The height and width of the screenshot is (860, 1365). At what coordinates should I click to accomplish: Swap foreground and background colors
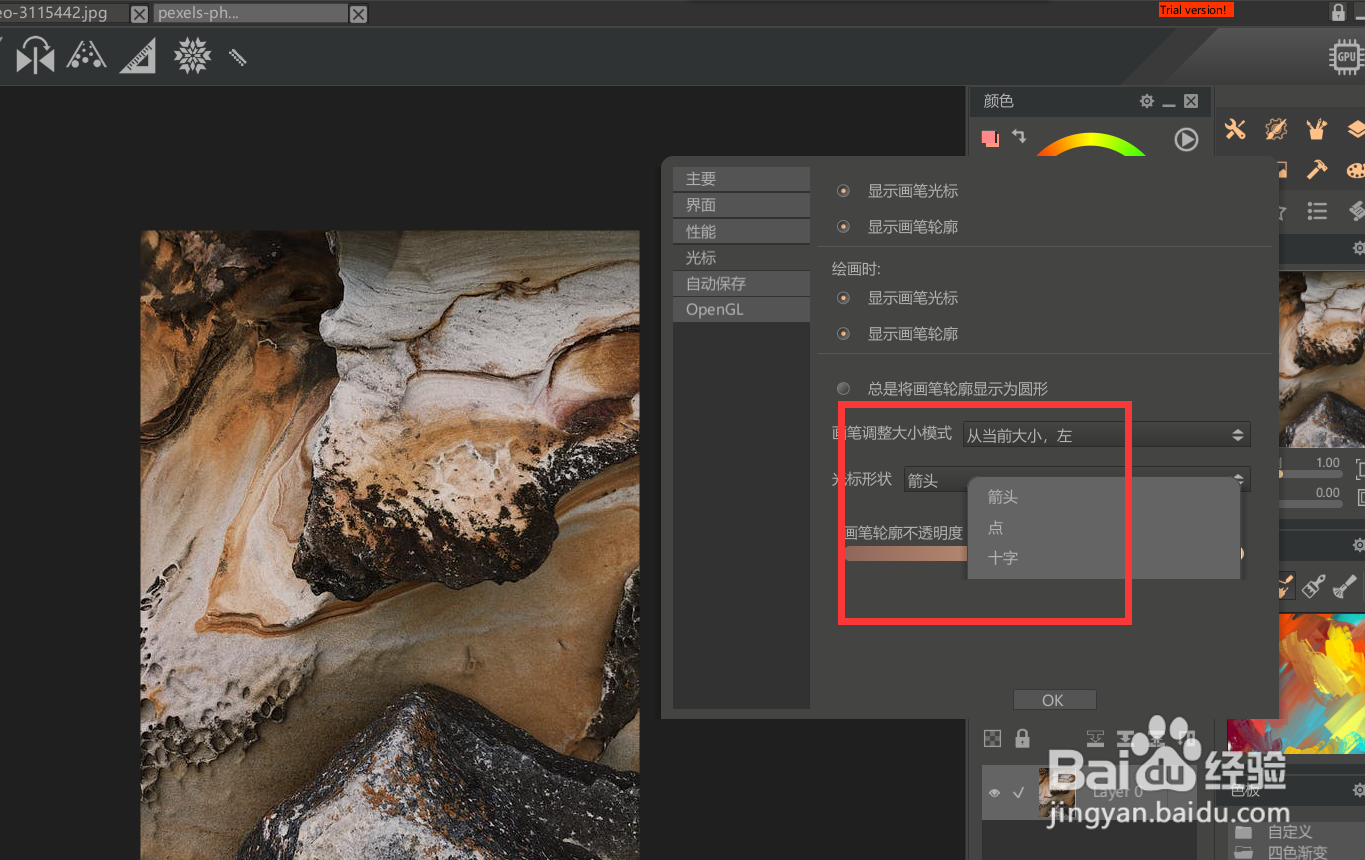click(x=1019, y=135)
